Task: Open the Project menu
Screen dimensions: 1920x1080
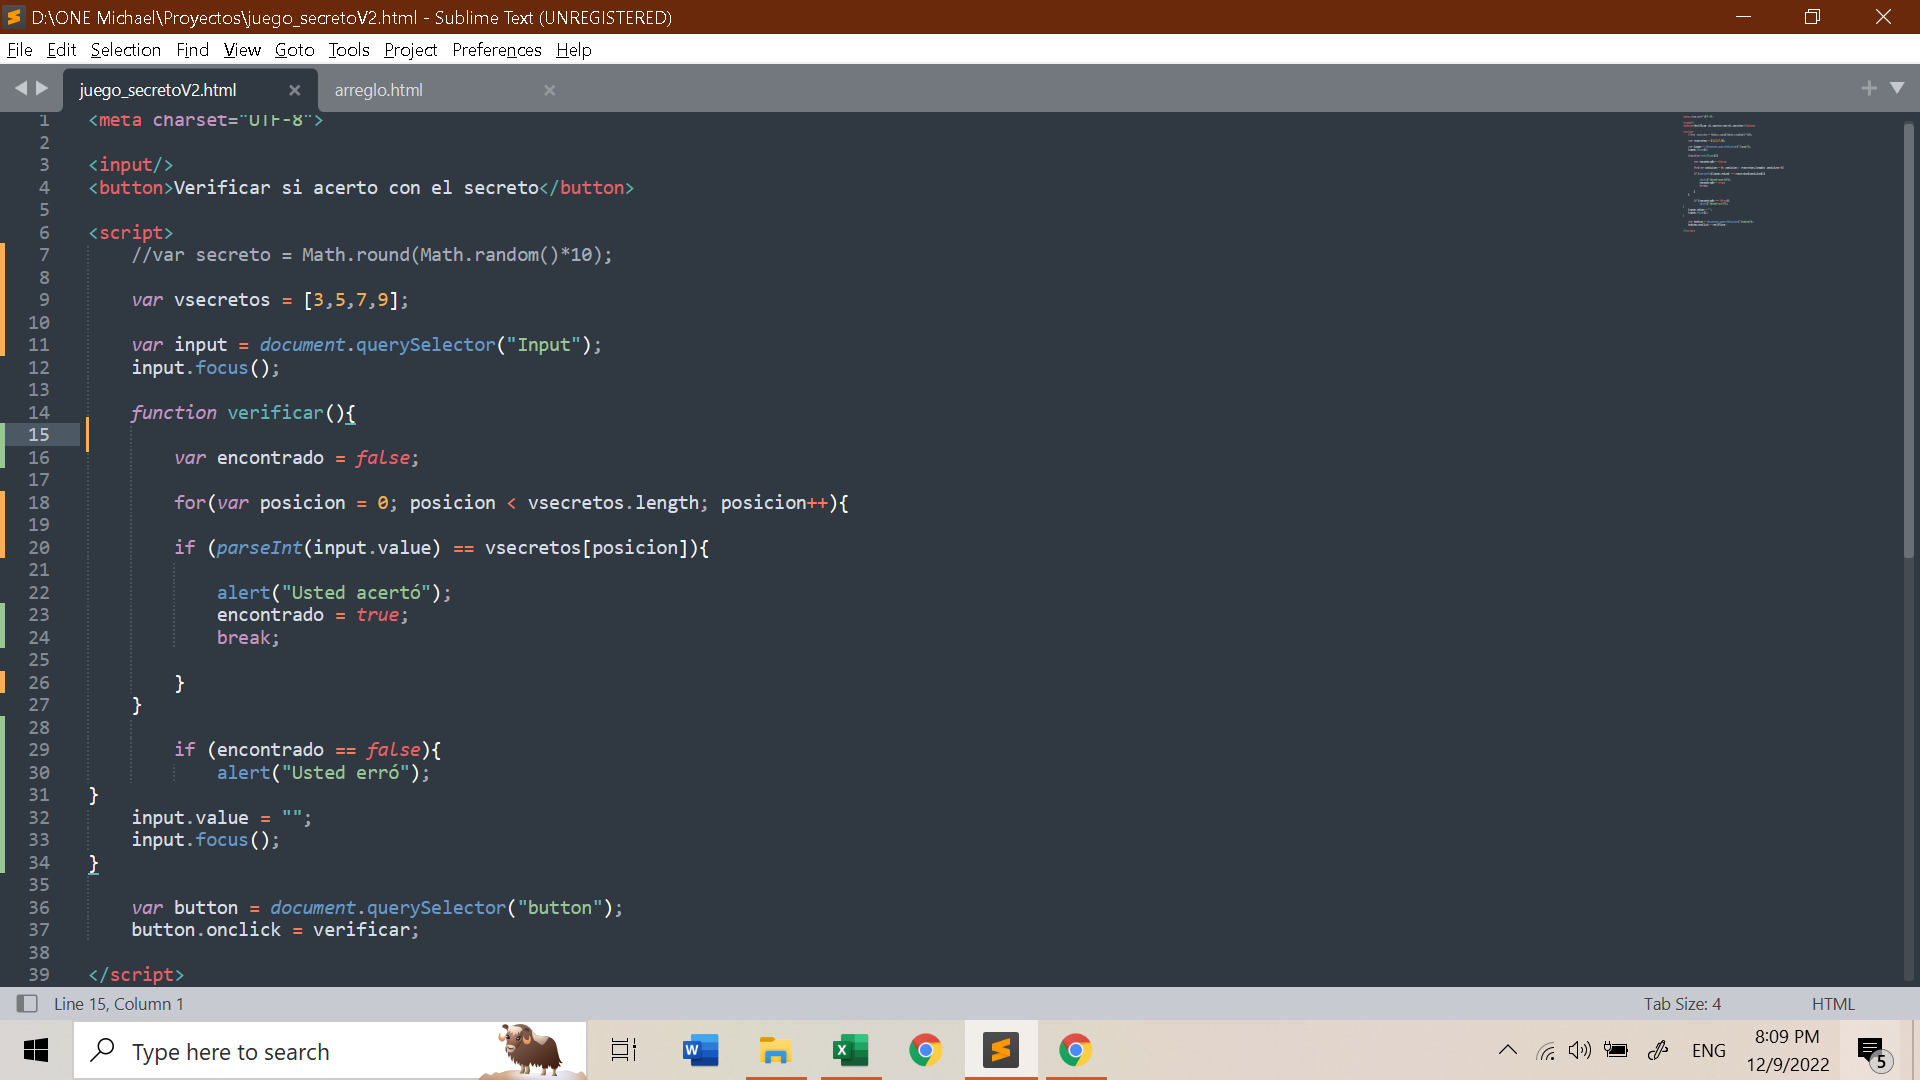Action: (410, 49)
